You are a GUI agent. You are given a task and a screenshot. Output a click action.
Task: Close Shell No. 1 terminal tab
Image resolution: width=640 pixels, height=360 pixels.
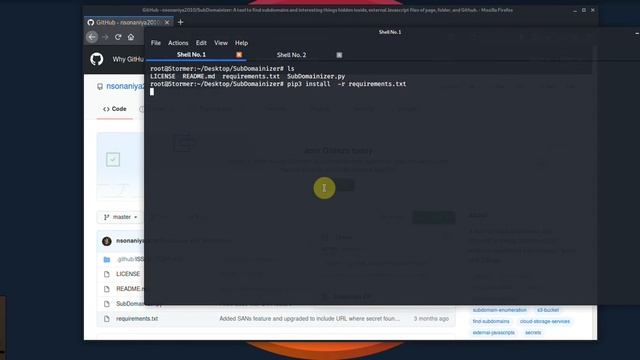click(x=239, y=55)
